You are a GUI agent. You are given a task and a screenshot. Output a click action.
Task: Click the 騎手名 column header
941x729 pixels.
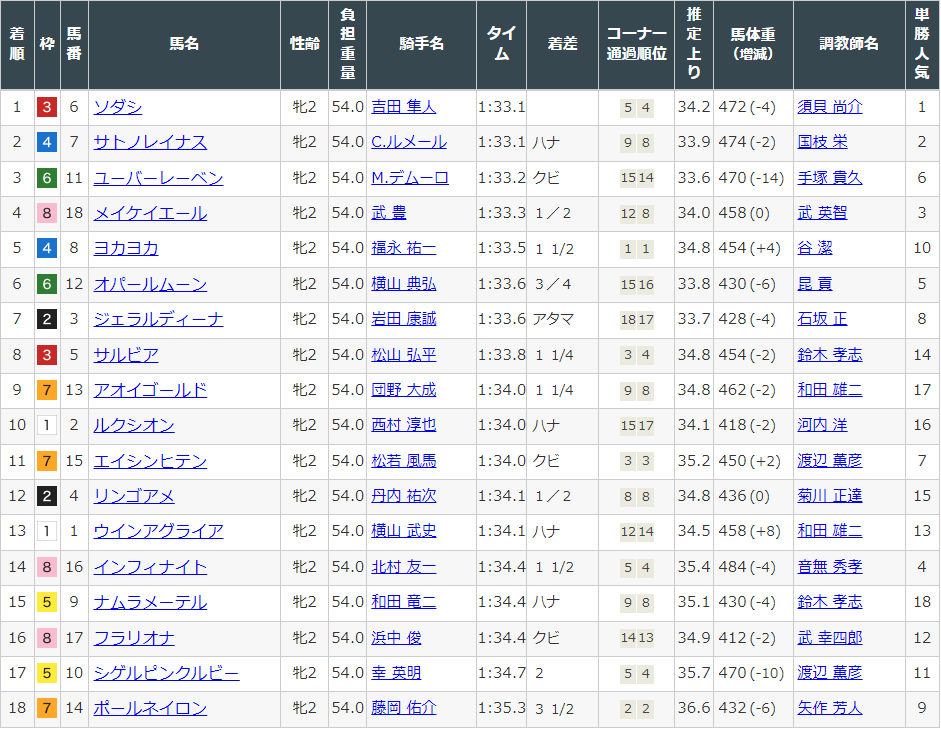421,44
